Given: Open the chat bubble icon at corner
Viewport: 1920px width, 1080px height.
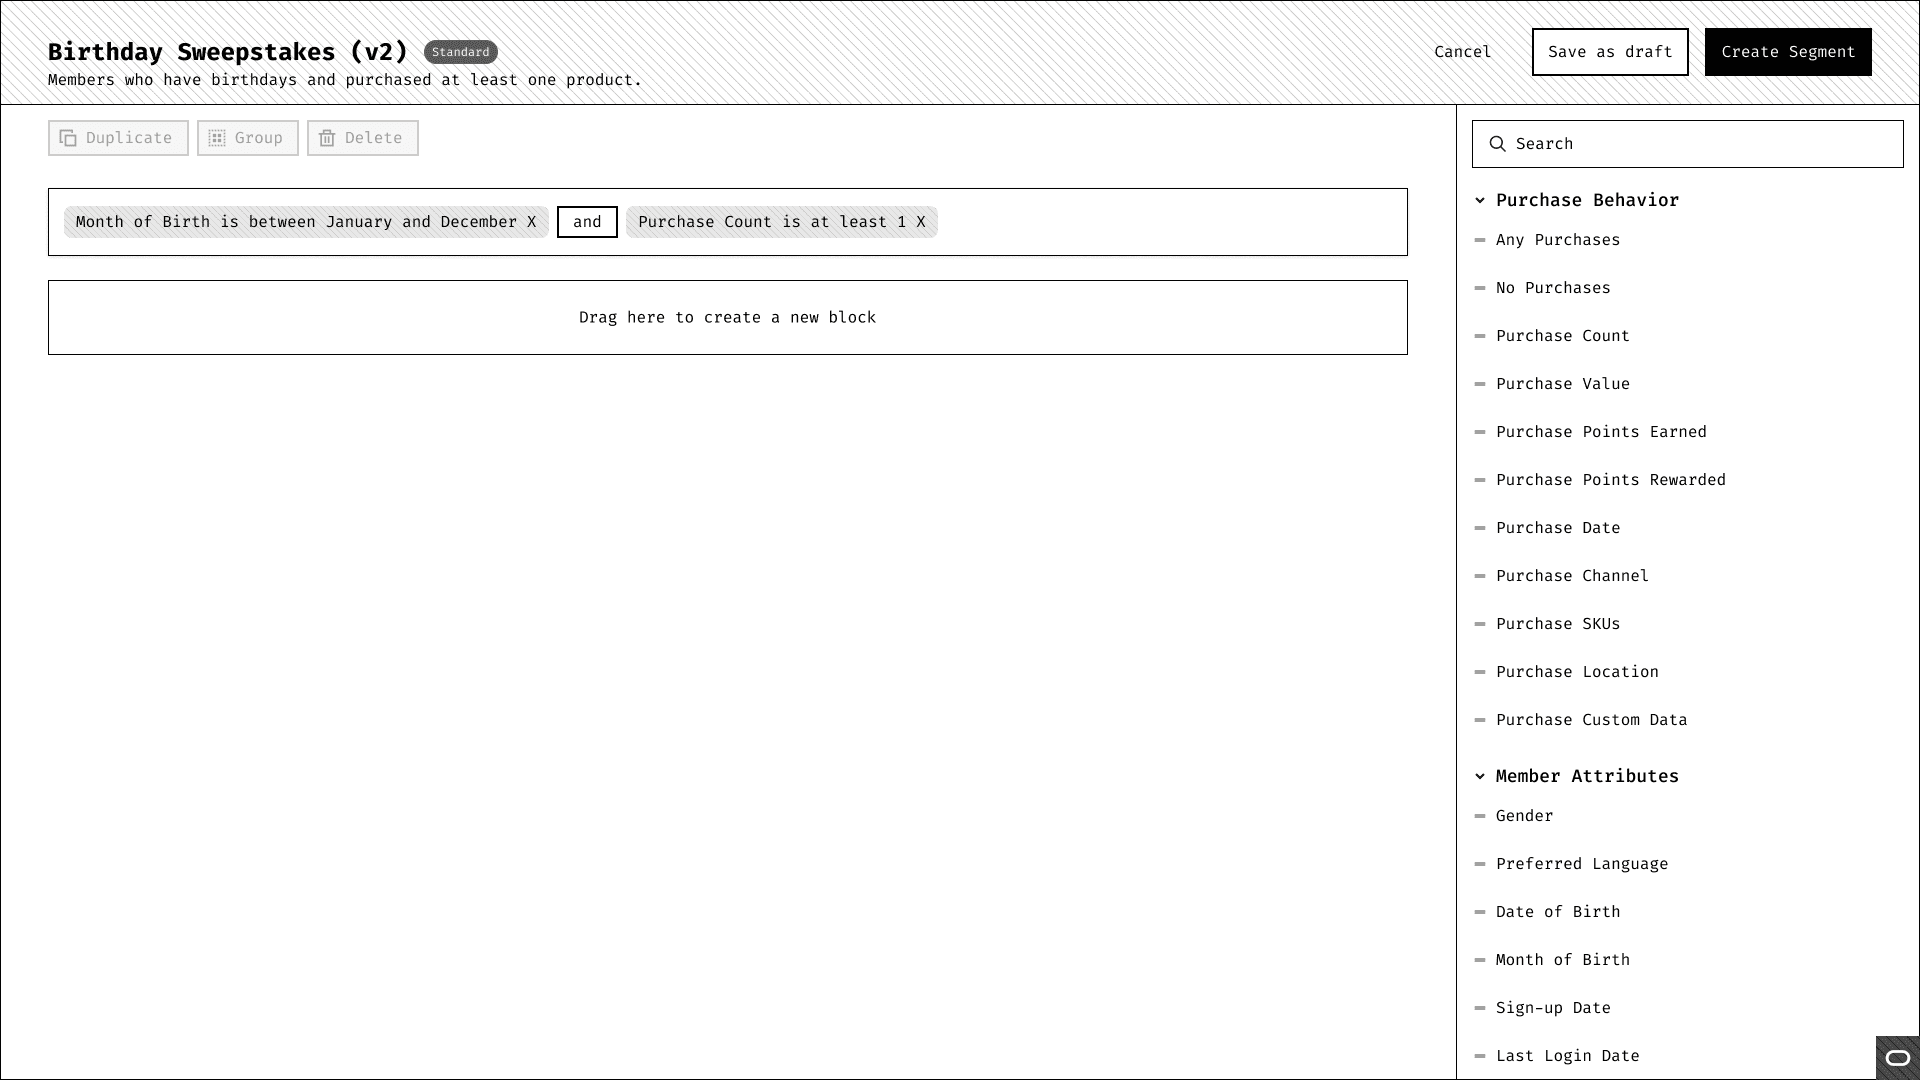Looking at the screenshot, I should [x=1897, y=1058].
